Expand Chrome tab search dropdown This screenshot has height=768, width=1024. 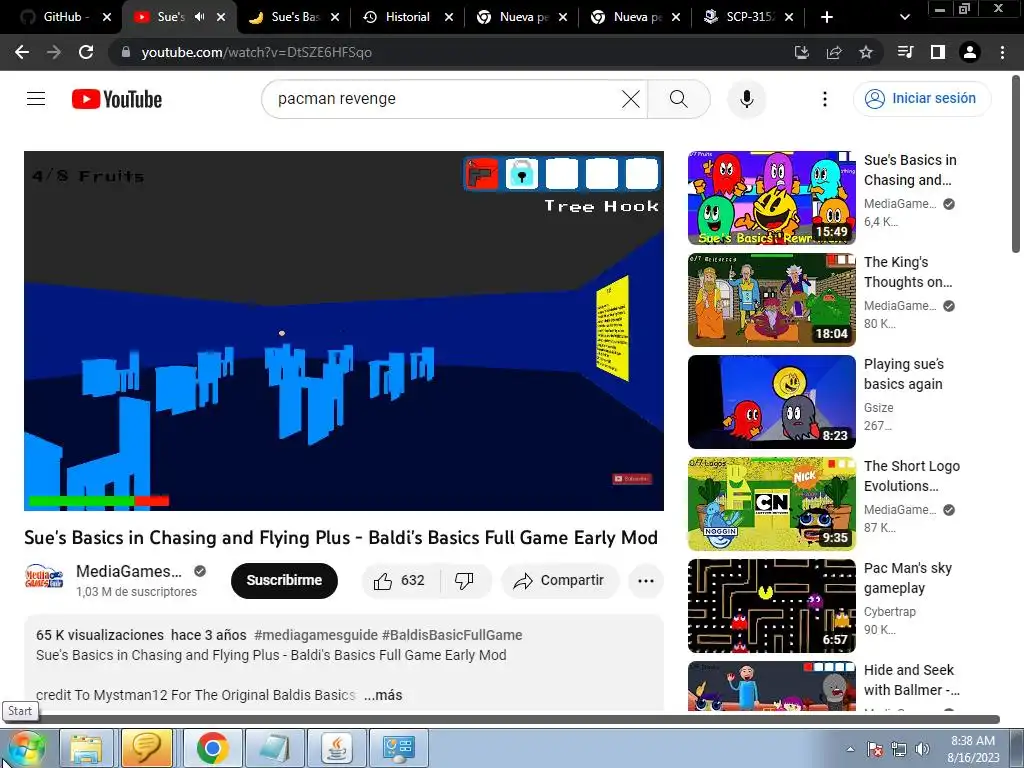904,17
